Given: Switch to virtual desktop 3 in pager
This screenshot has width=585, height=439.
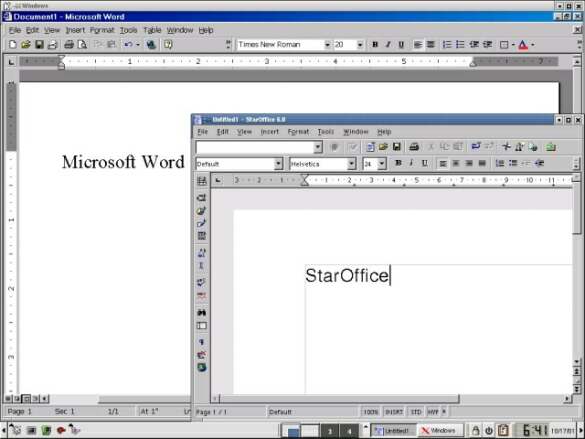Looking at the screenshot, I should tap(330, 431).
